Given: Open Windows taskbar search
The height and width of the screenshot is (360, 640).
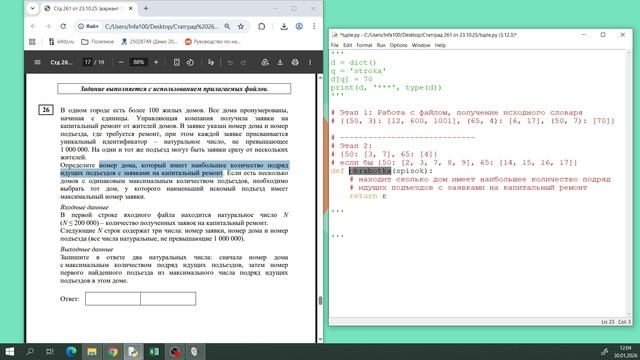Looking at the screenshot, I should [x=30, y=351].
